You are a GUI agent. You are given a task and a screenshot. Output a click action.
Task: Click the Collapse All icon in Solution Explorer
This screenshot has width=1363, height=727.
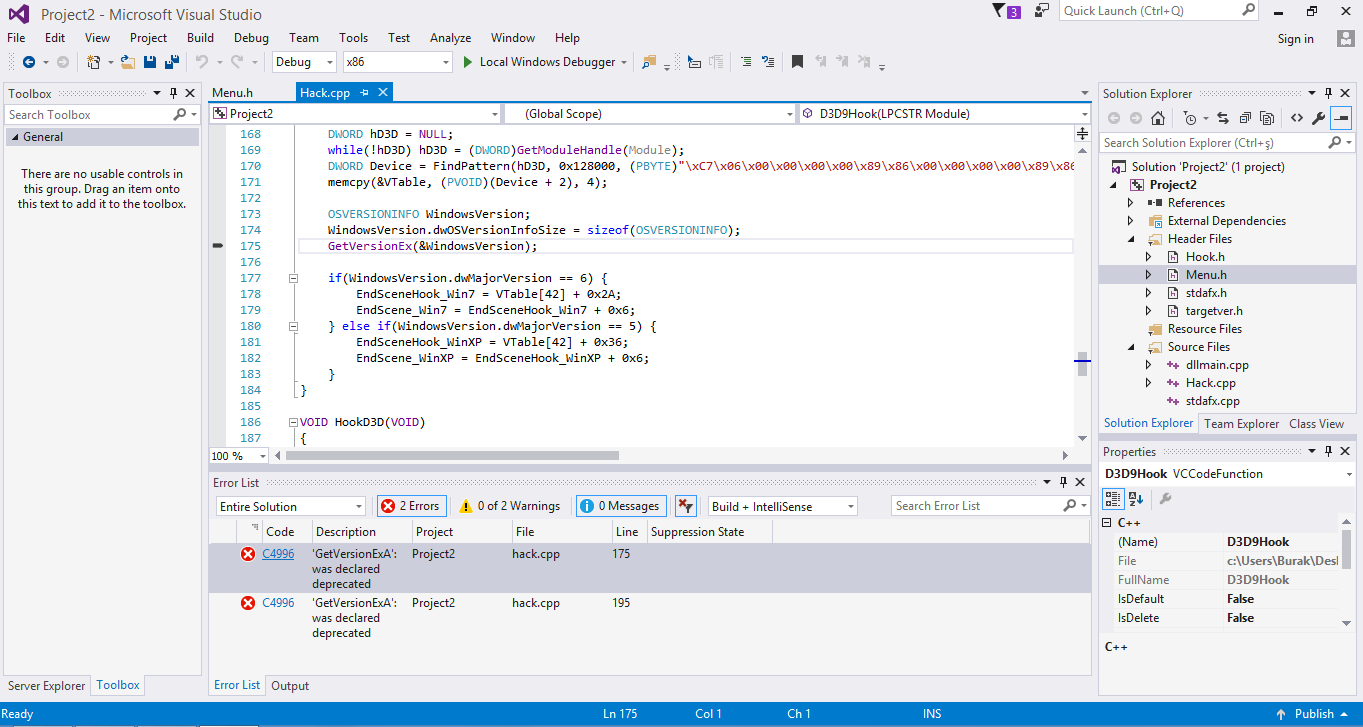[x=1245, y=118]
